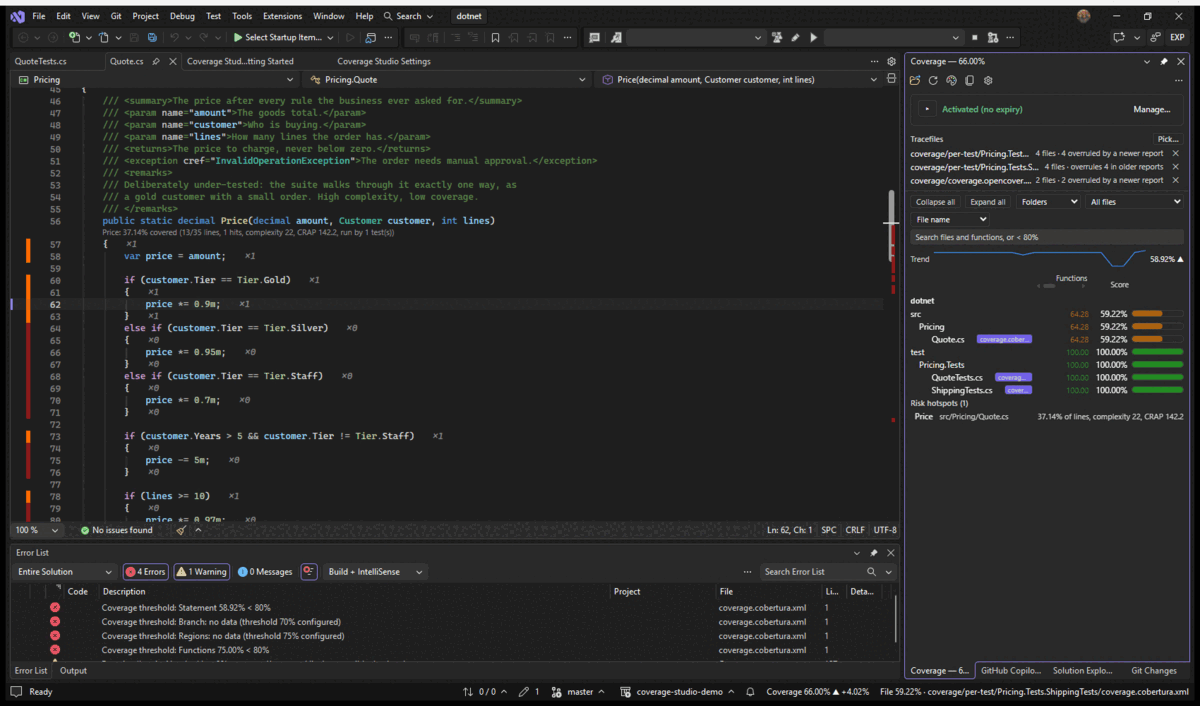Switch to the QuoteTests.cs tab

coord(41,61)
